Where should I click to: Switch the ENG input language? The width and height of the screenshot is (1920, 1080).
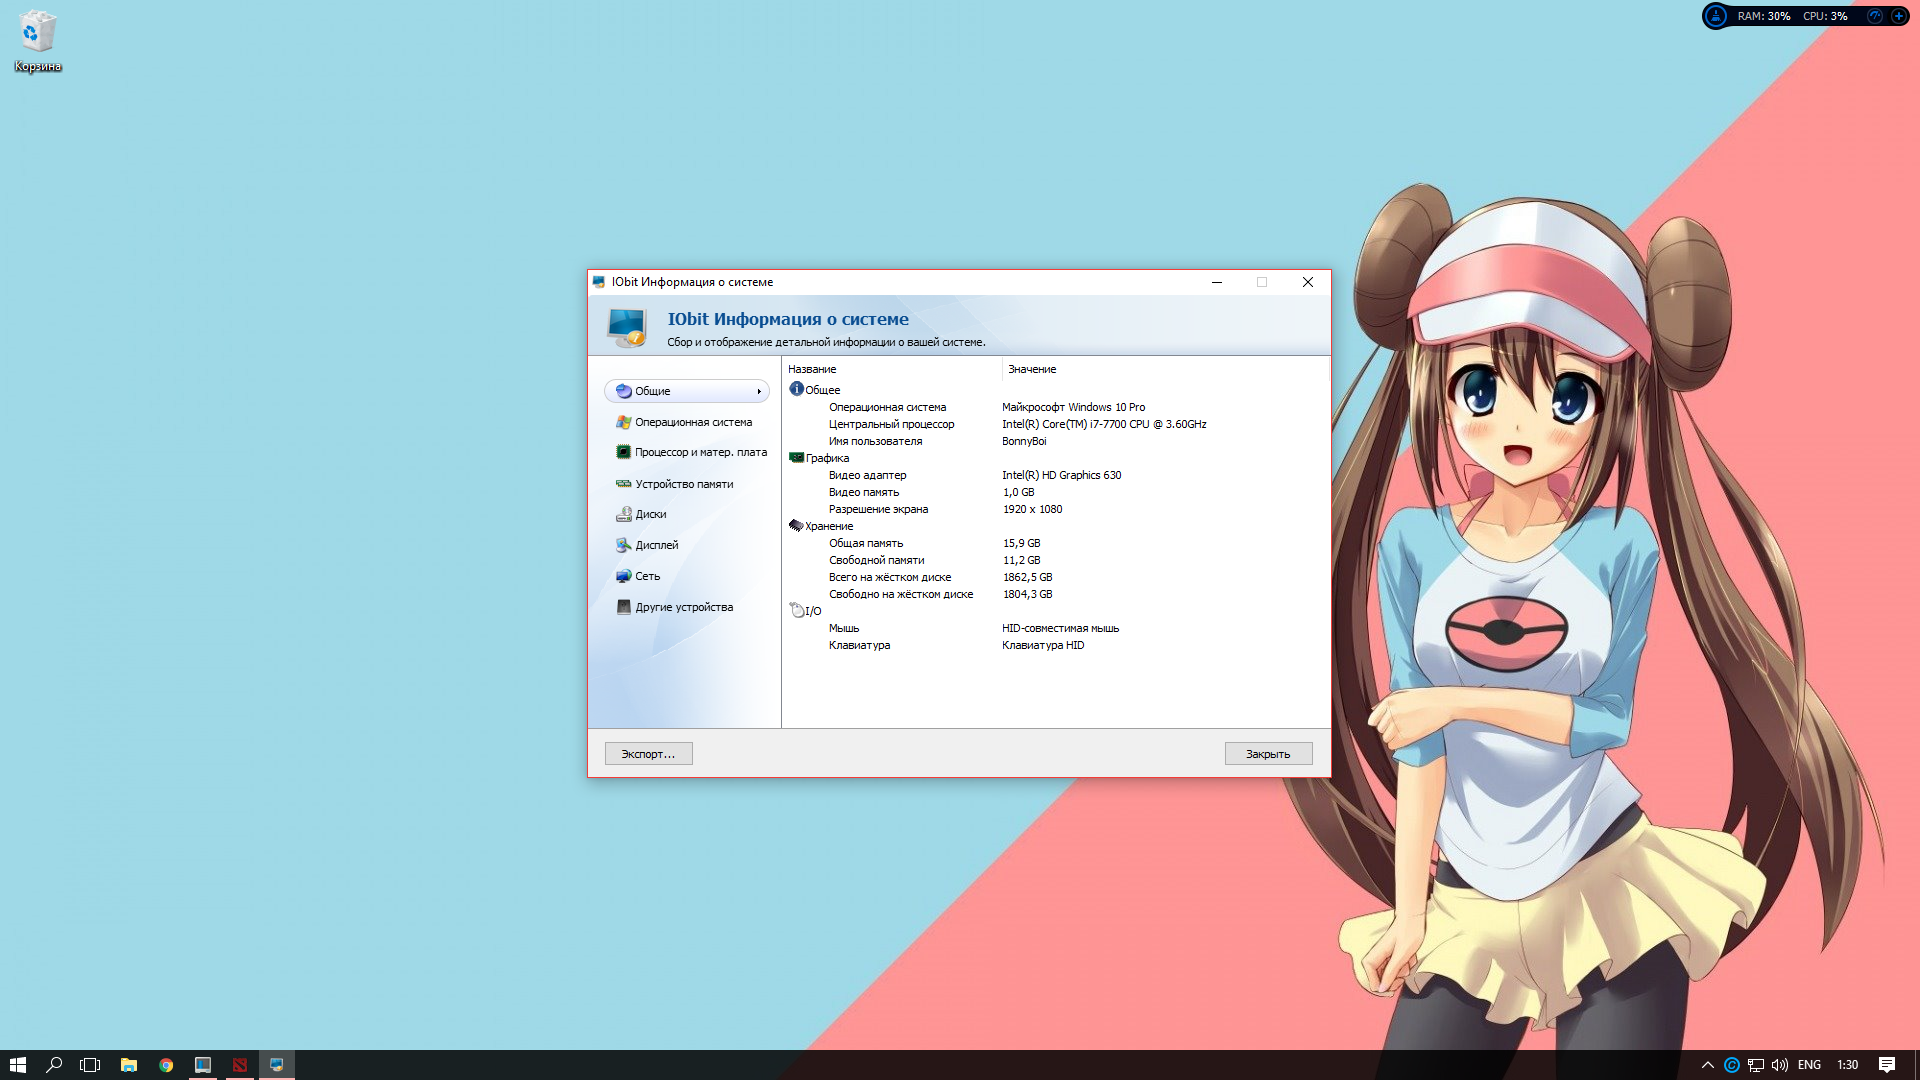pyautogui.click(x=1809, y=1065)
